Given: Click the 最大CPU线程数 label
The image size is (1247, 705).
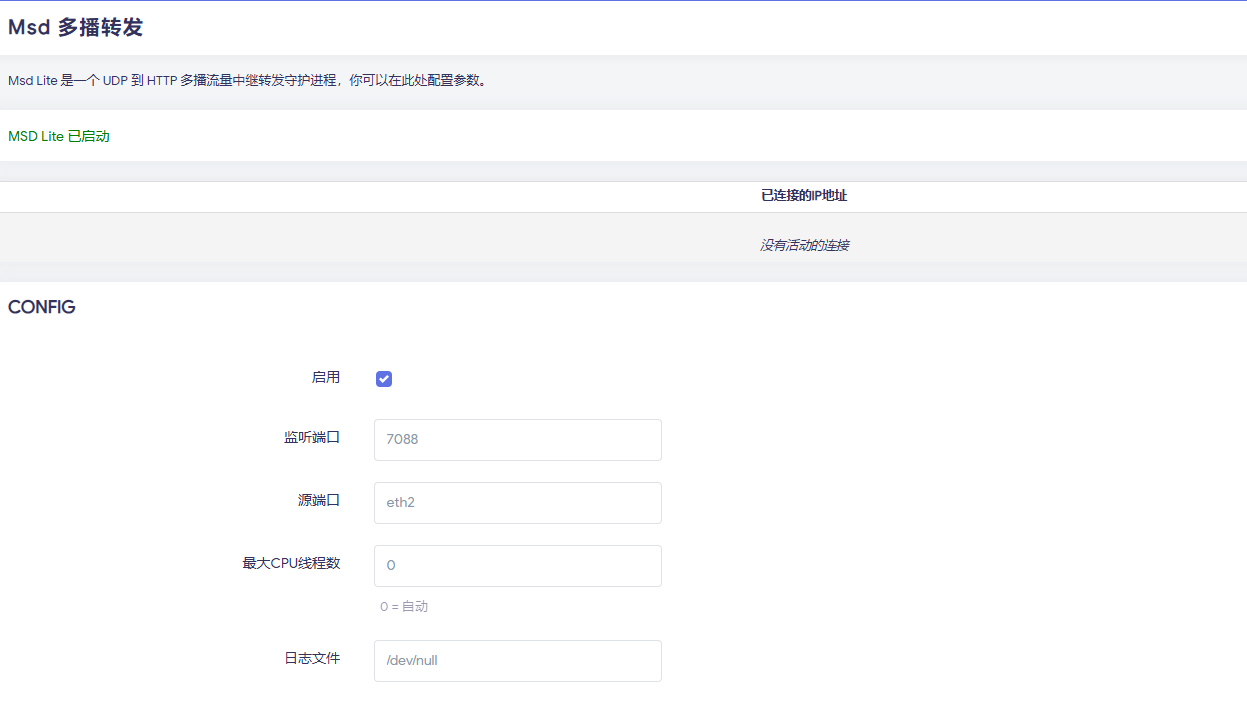Looking at the screenshot, I should pyautogui.click(x=291, y=563).
